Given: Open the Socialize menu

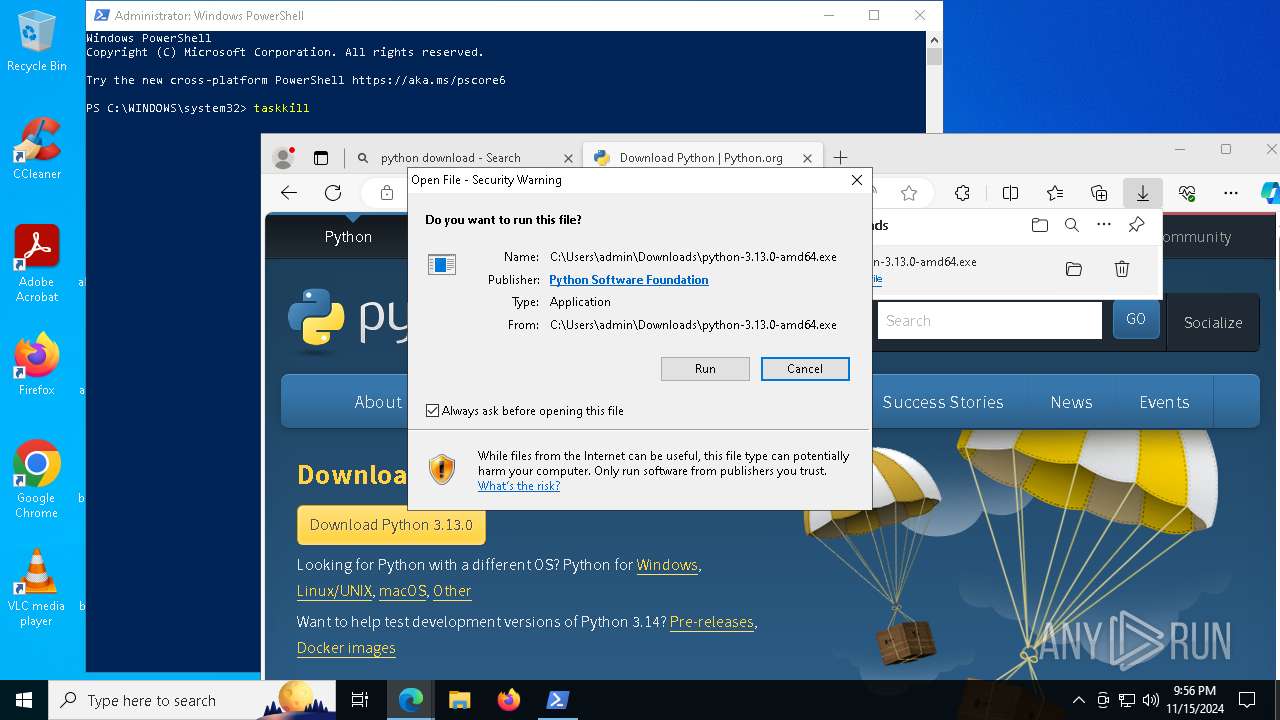Looking at the screenshot, I should point(1213,322).
